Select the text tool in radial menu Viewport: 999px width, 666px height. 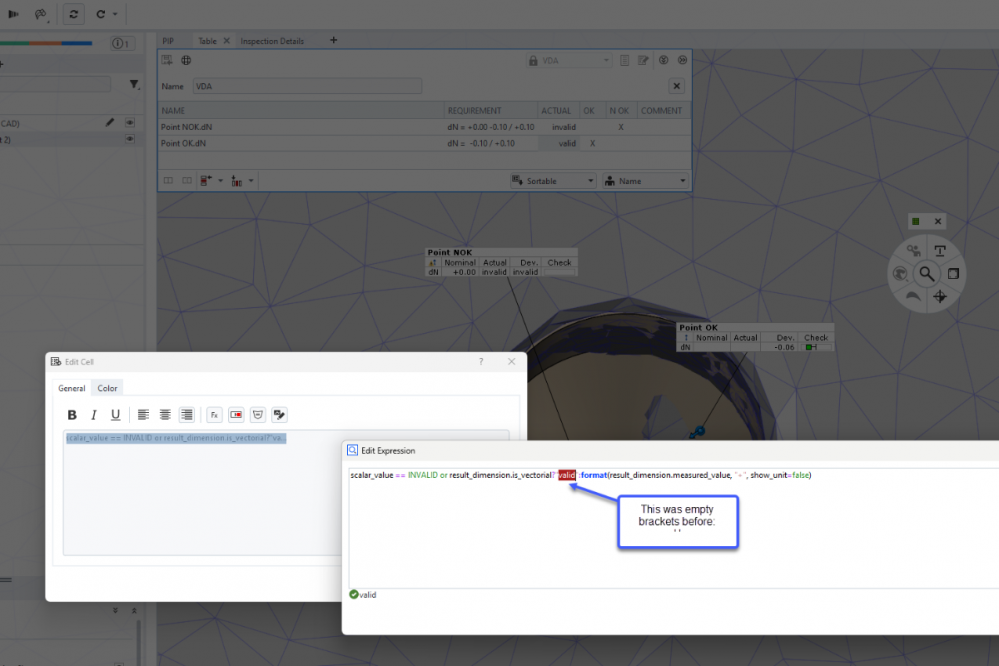940,250
